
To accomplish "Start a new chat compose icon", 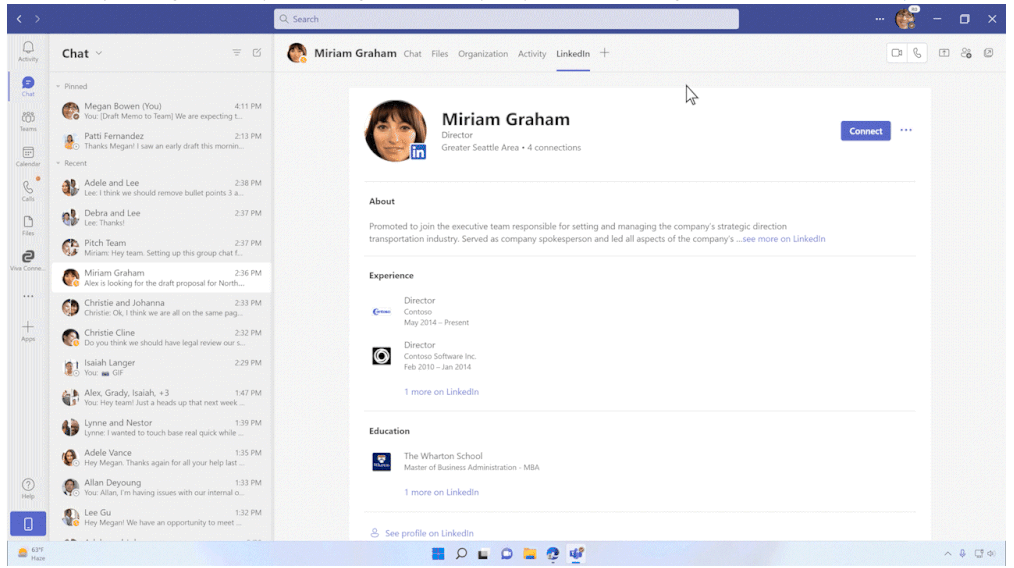I will pos(257,53).
